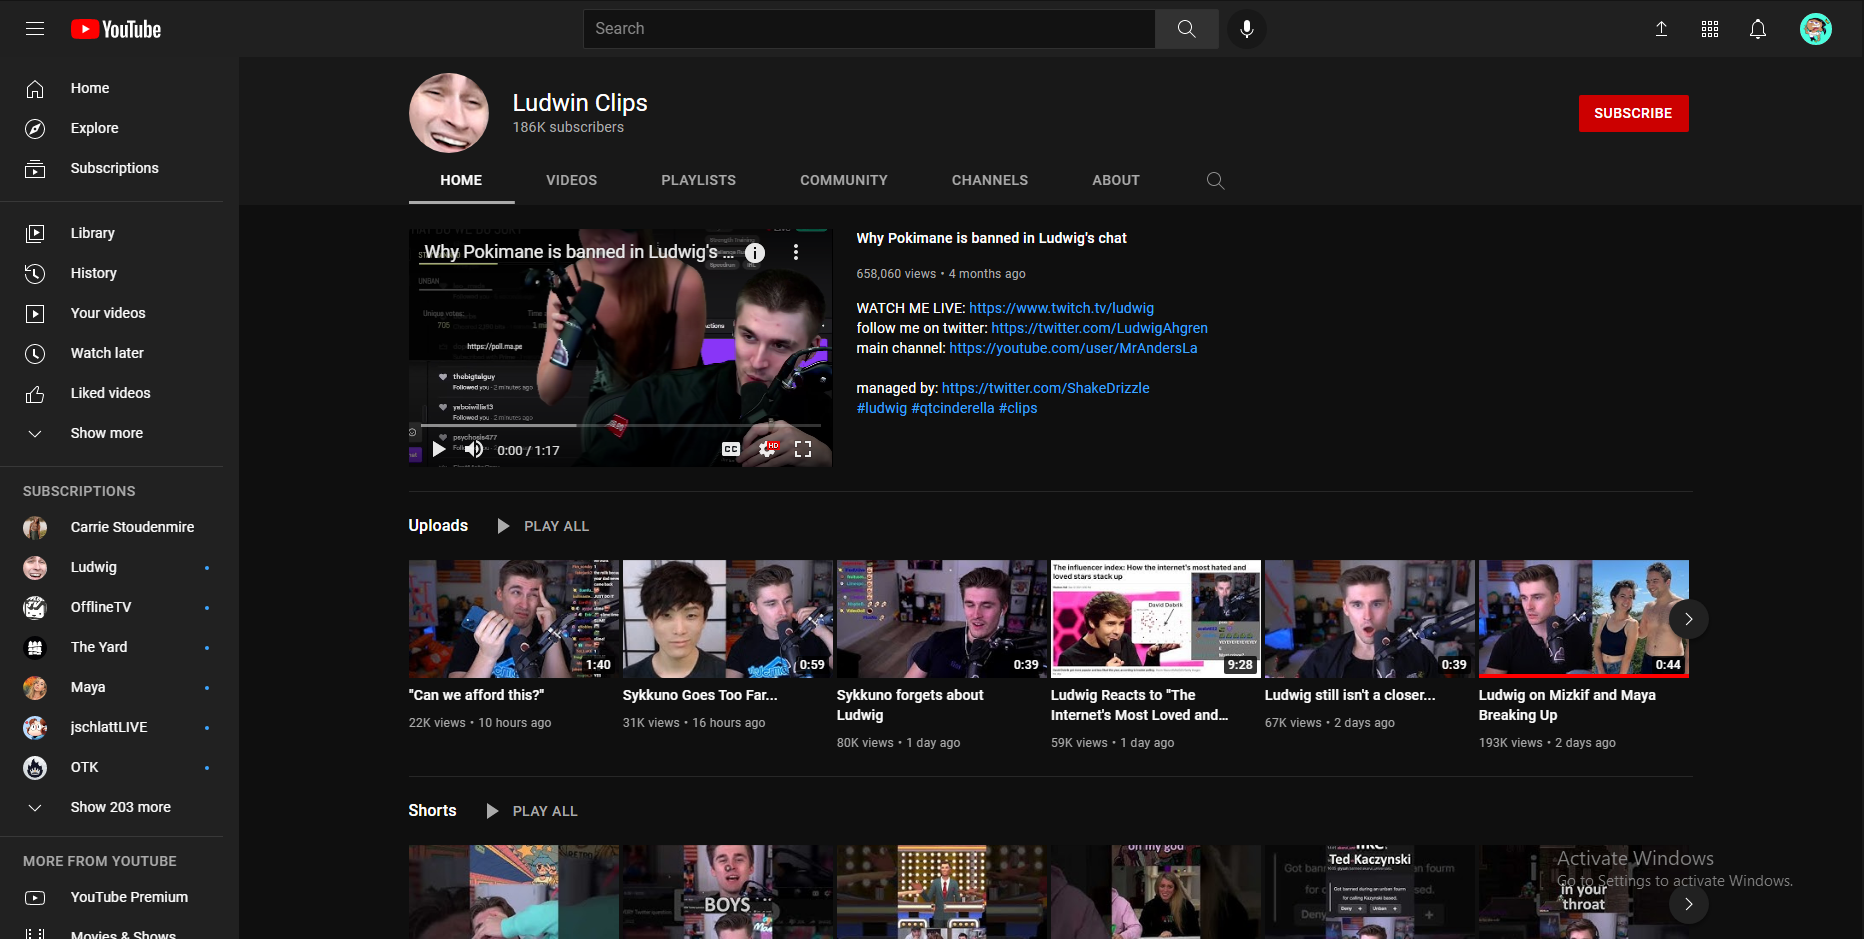Expand Show 203 more subscriptions
Screen dimensions: 1864x939
click(120, 807)
